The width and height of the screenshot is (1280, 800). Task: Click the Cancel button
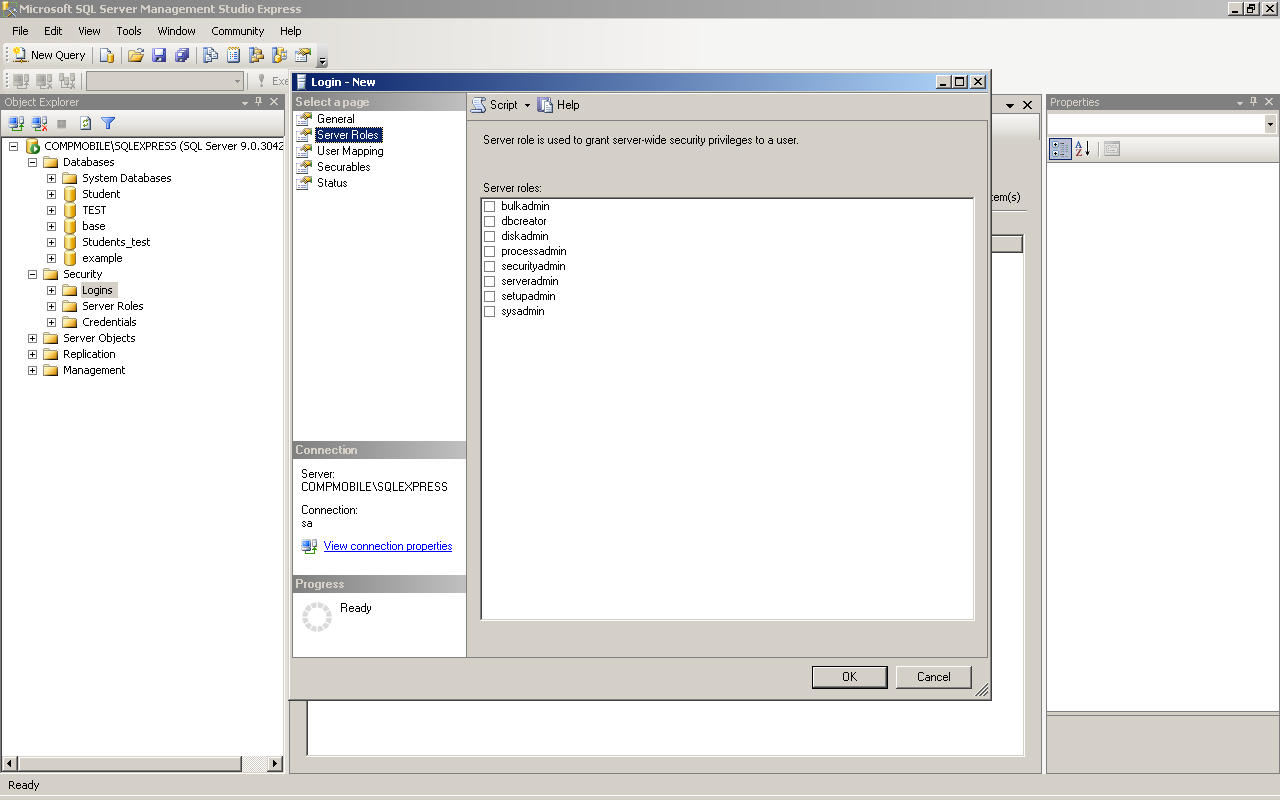934,677
